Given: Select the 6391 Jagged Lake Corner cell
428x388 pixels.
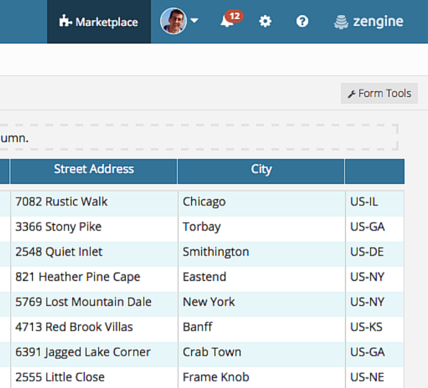Looking at the screenshot, I should click(x=94, y=354).
